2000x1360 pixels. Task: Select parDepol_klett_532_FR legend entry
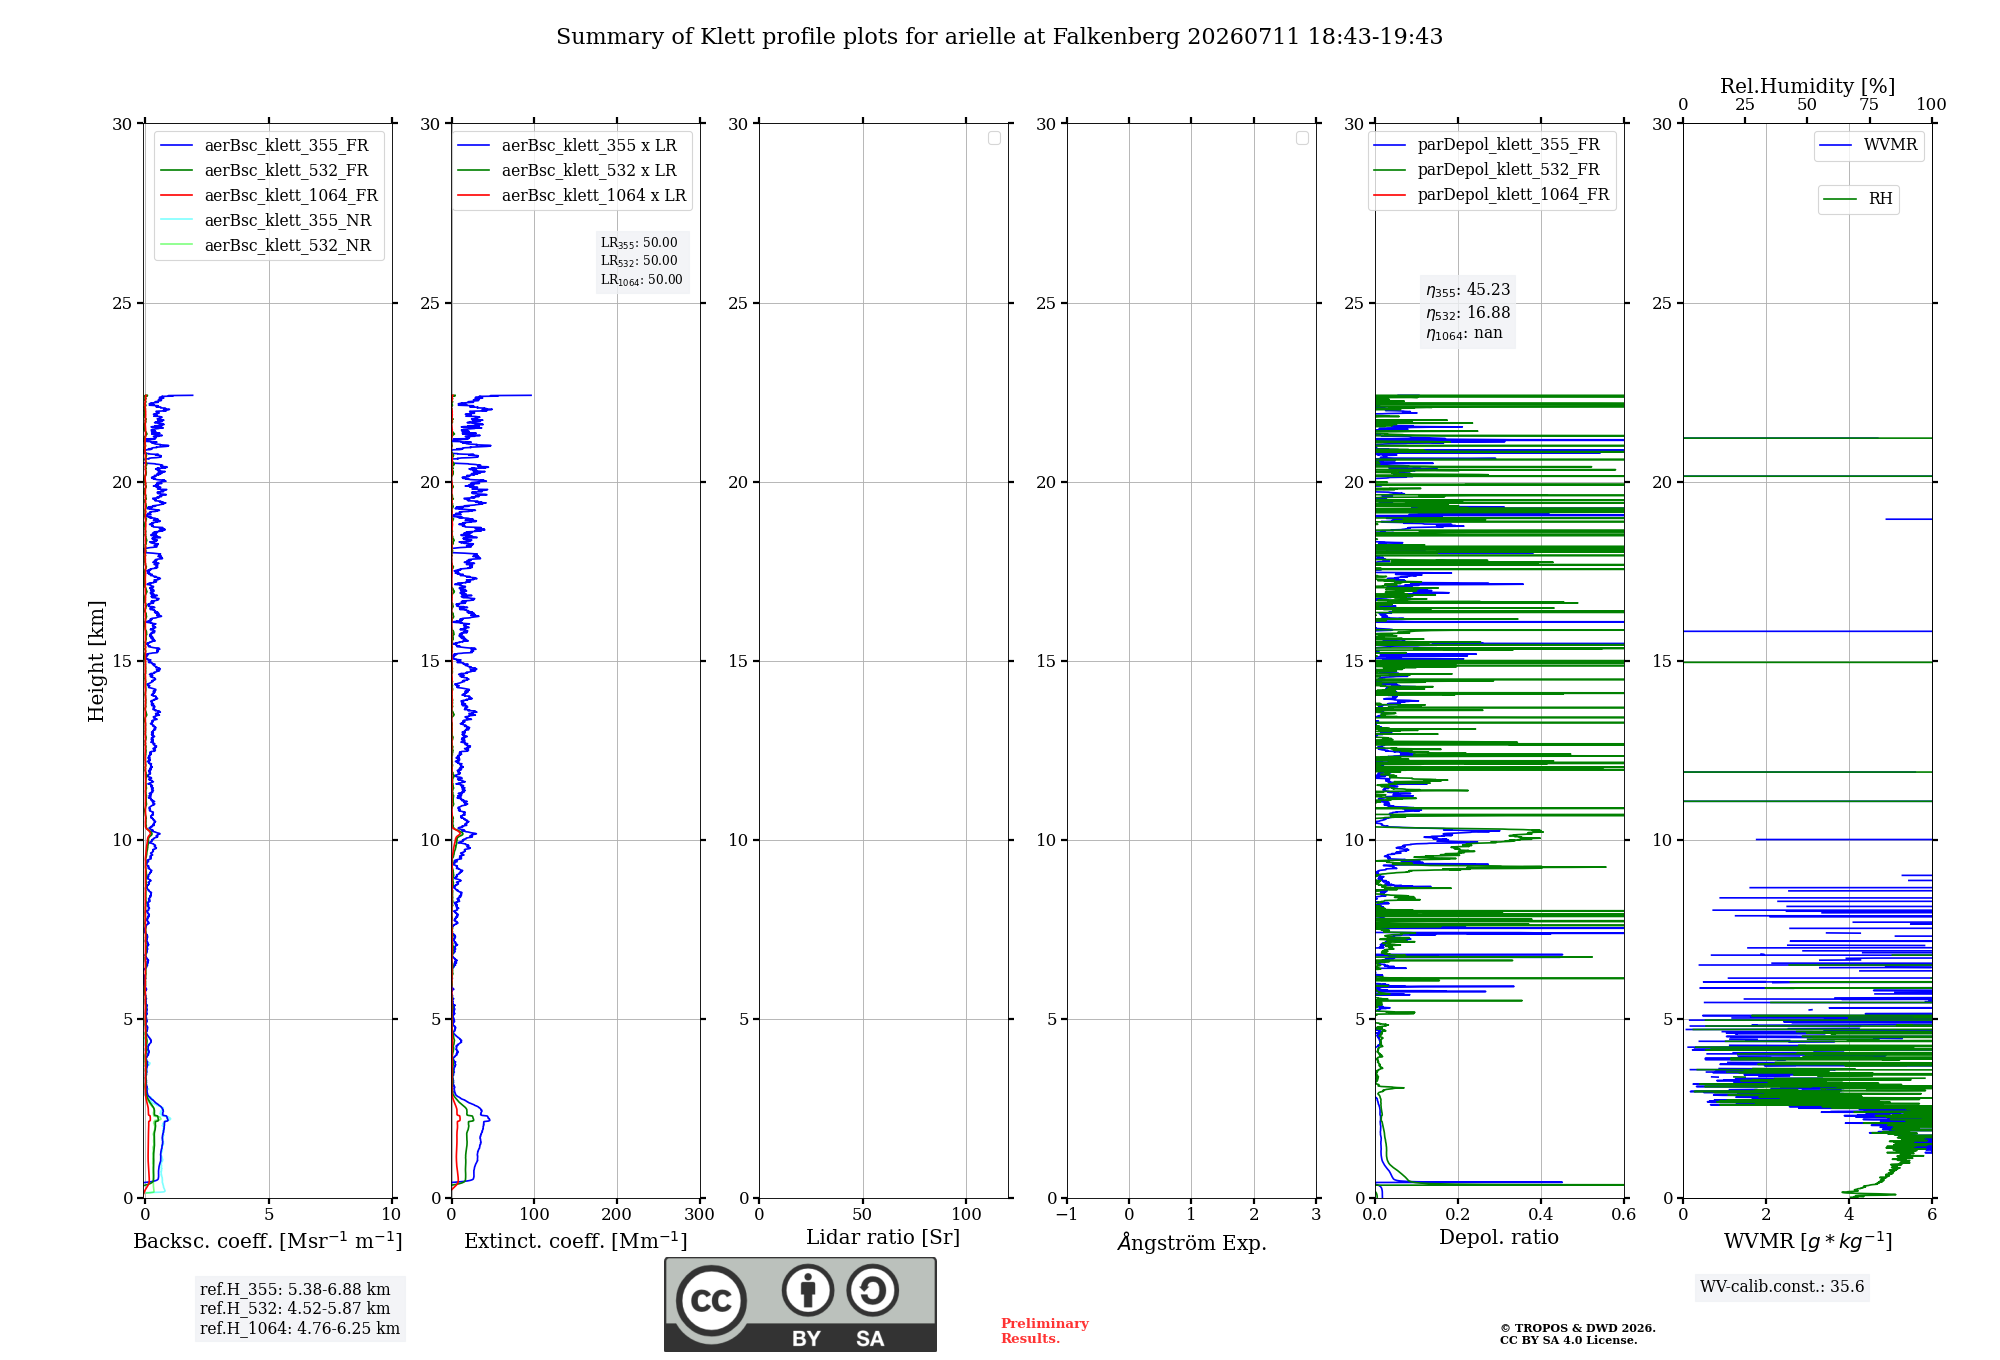click(x=1491, y=170)
